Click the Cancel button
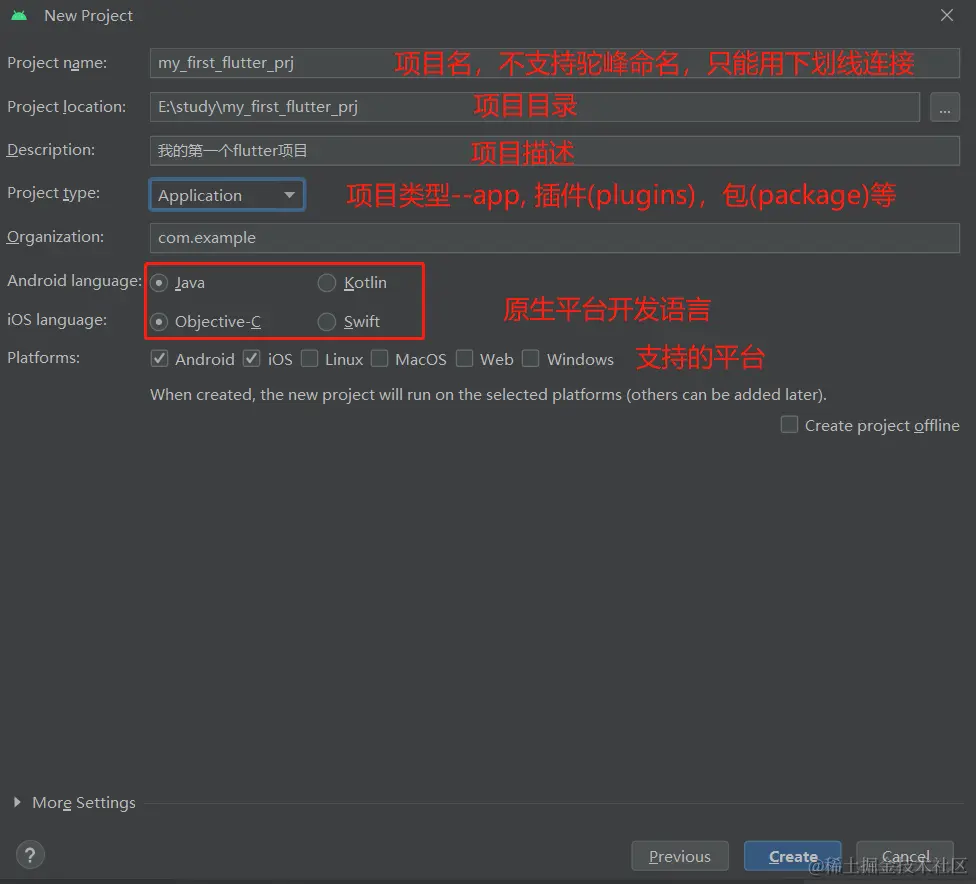Viewport: 976px width, 884px height. pos(905,856)
